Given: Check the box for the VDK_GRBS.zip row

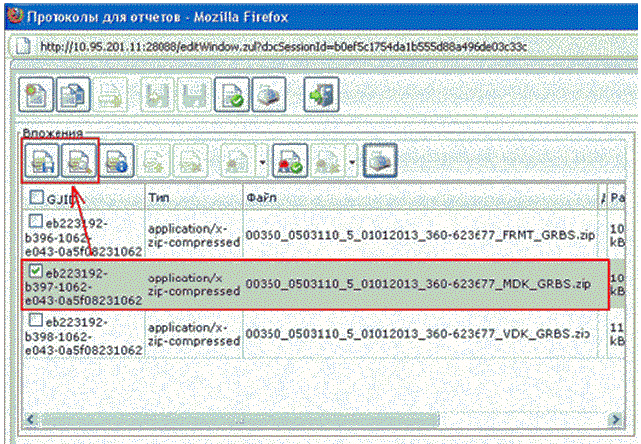Looking at the screenshot, I should [x=36, y=321].
